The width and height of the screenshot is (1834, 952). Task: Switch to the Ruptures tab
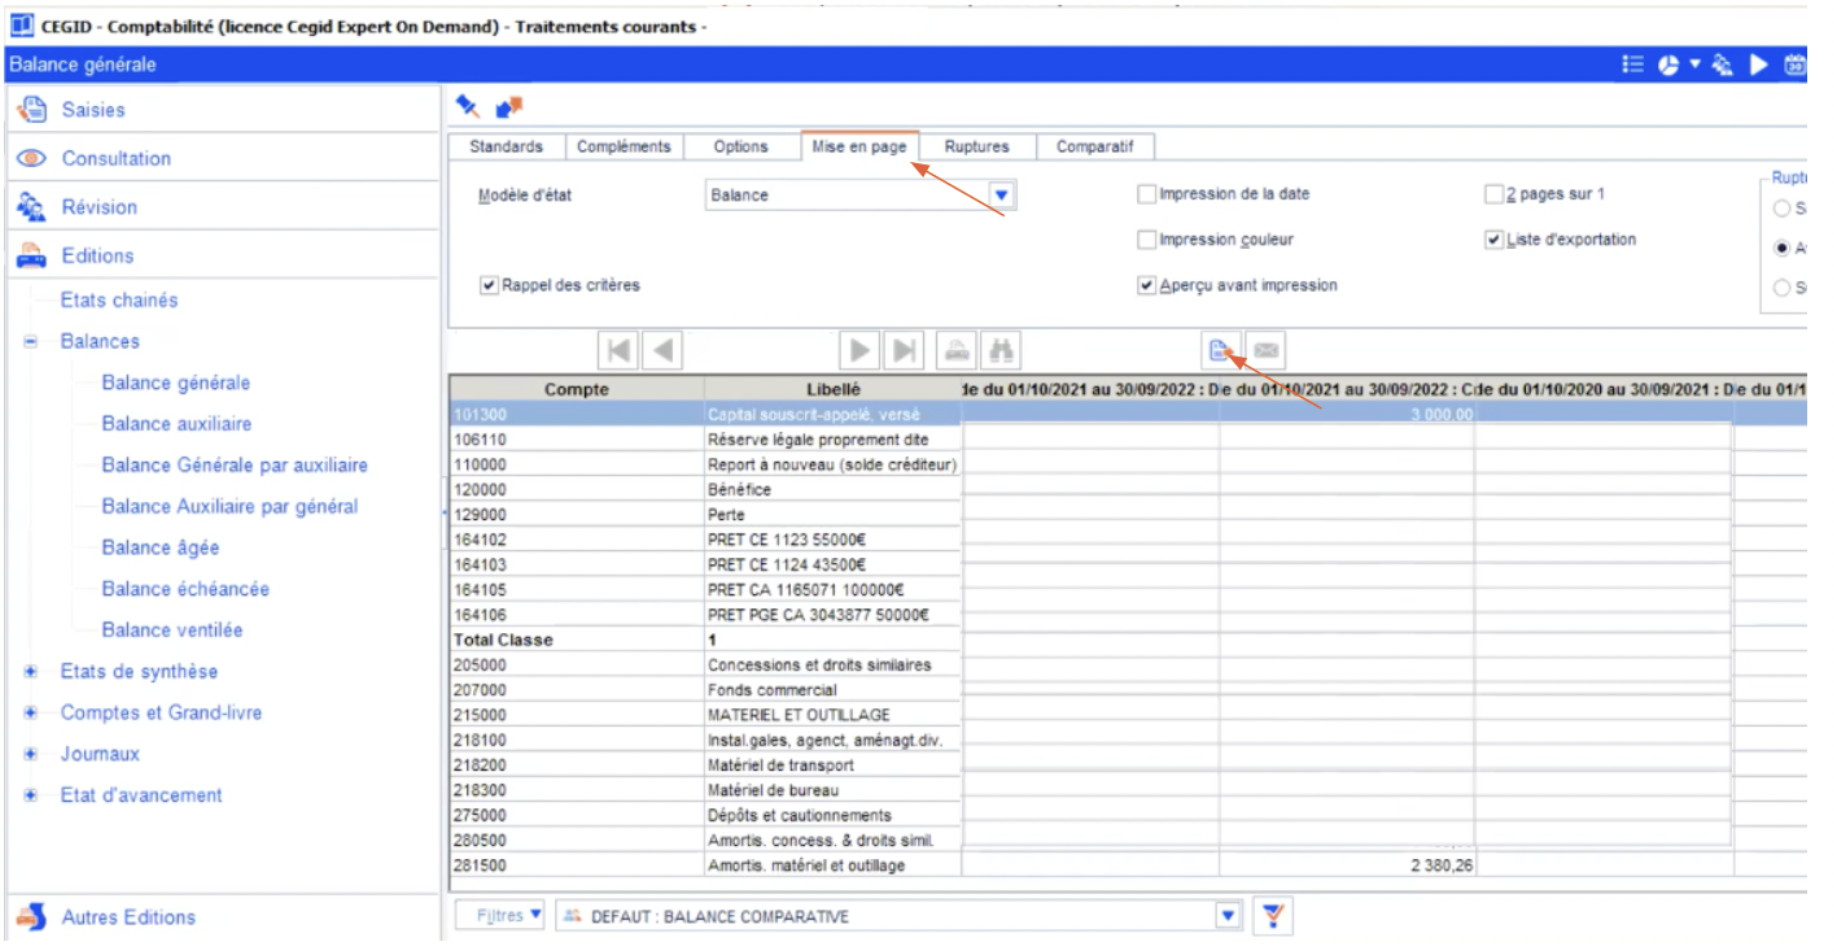977,146
